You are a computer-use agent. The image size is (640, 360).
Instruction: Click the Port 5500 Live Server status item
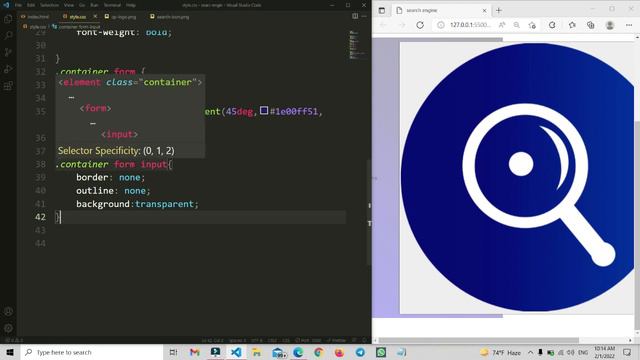pos(308,340)
